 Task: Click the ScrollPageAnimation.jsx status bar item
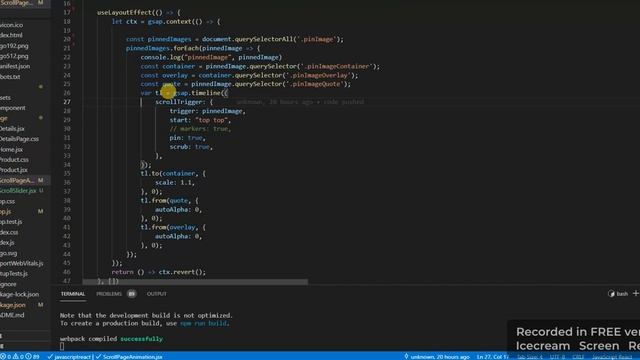coord(129,356)
